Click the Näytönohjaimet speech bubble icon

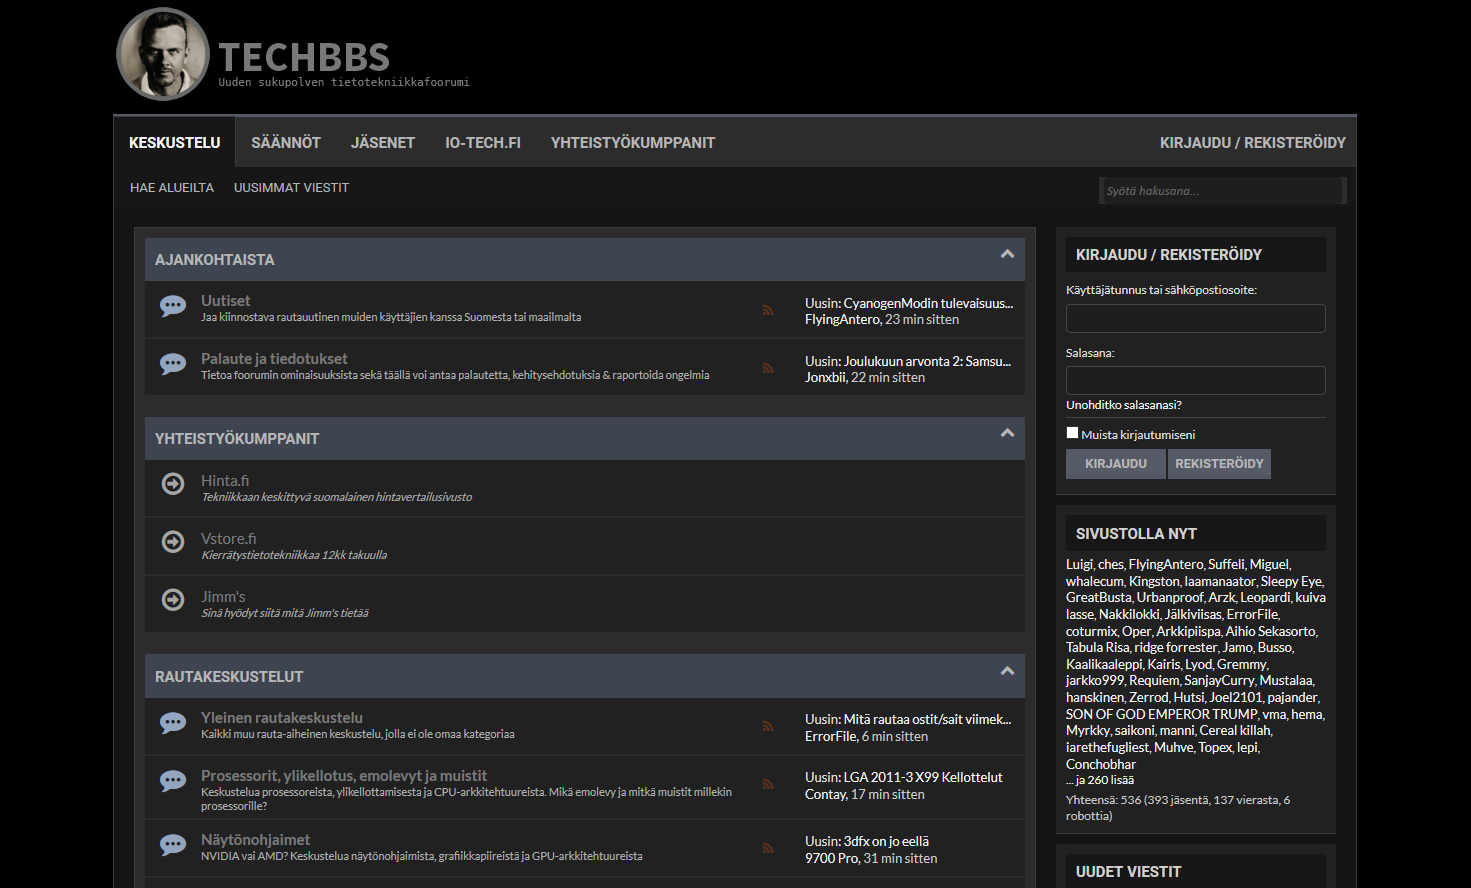173,846
